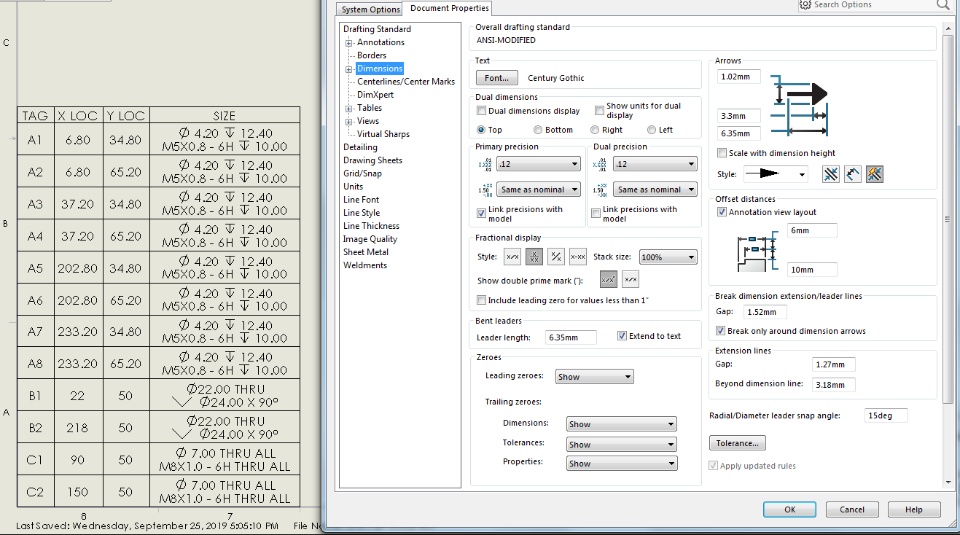
Task: Open Stack size 100% dropdown
Action: click(668, 257)
